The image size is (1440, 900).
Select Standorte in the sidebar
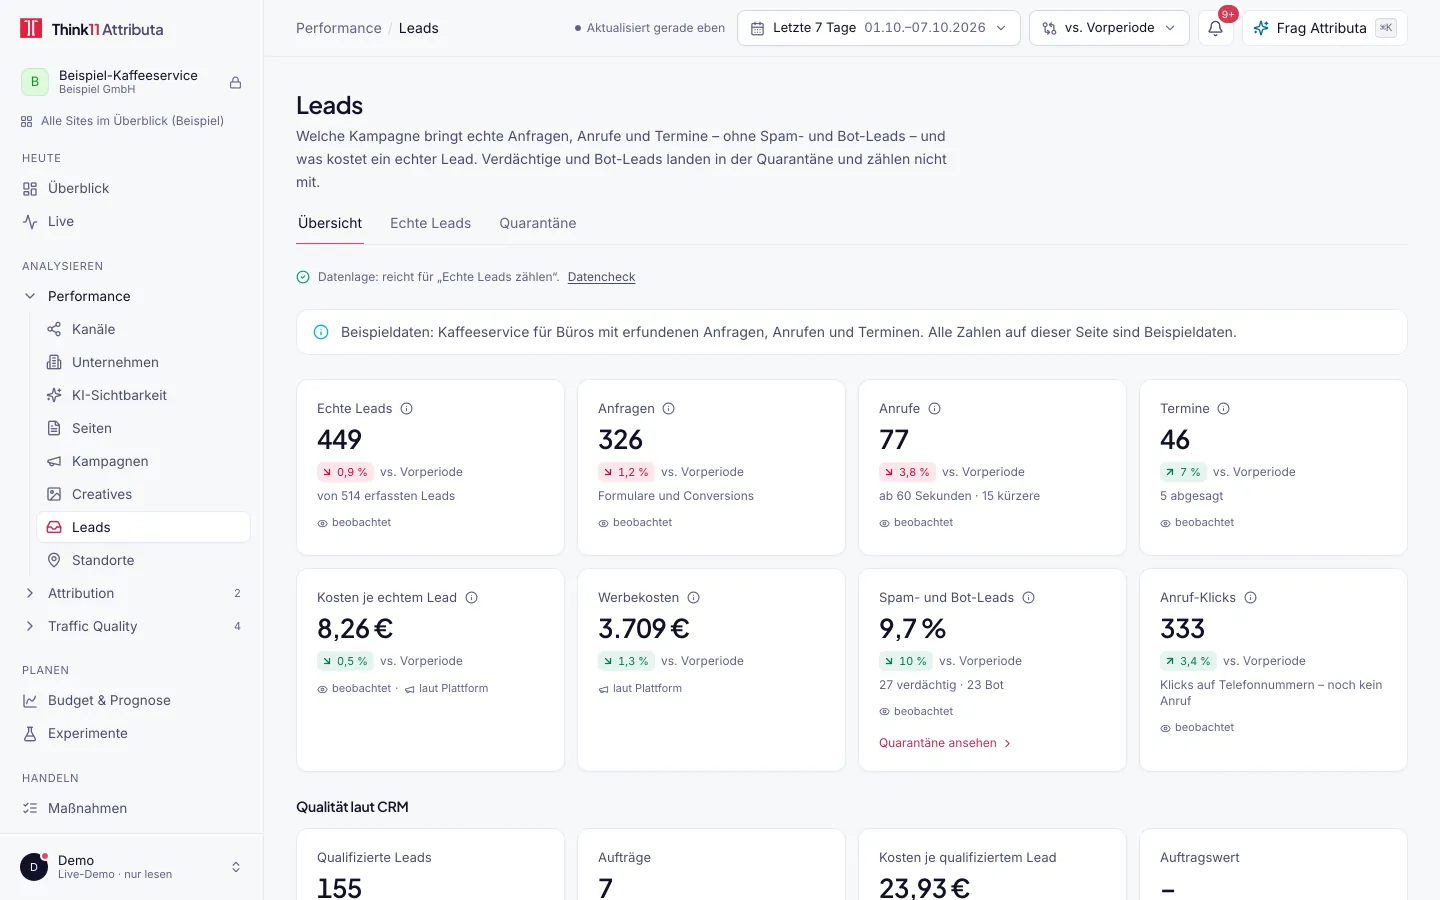(x=143, y=560)
